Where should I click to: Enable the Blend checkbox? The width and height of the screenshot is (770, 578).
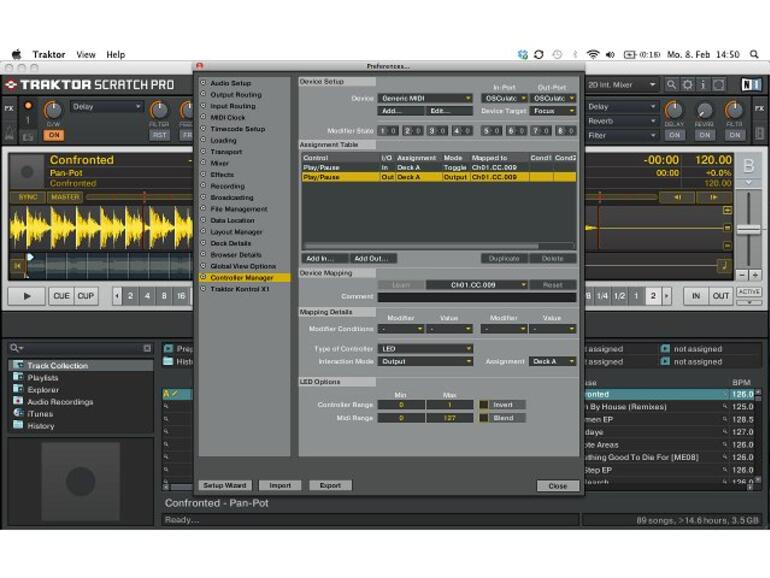[x=485, y=418]
